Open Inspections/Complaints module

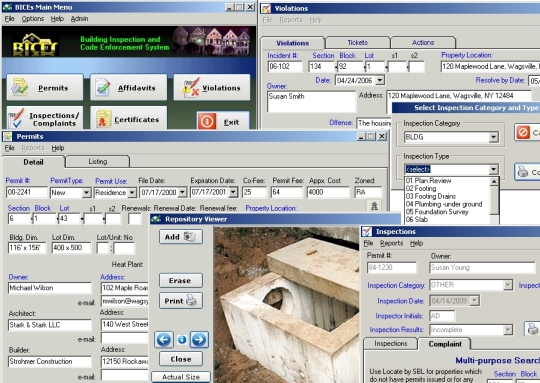(x=45, y=118)
